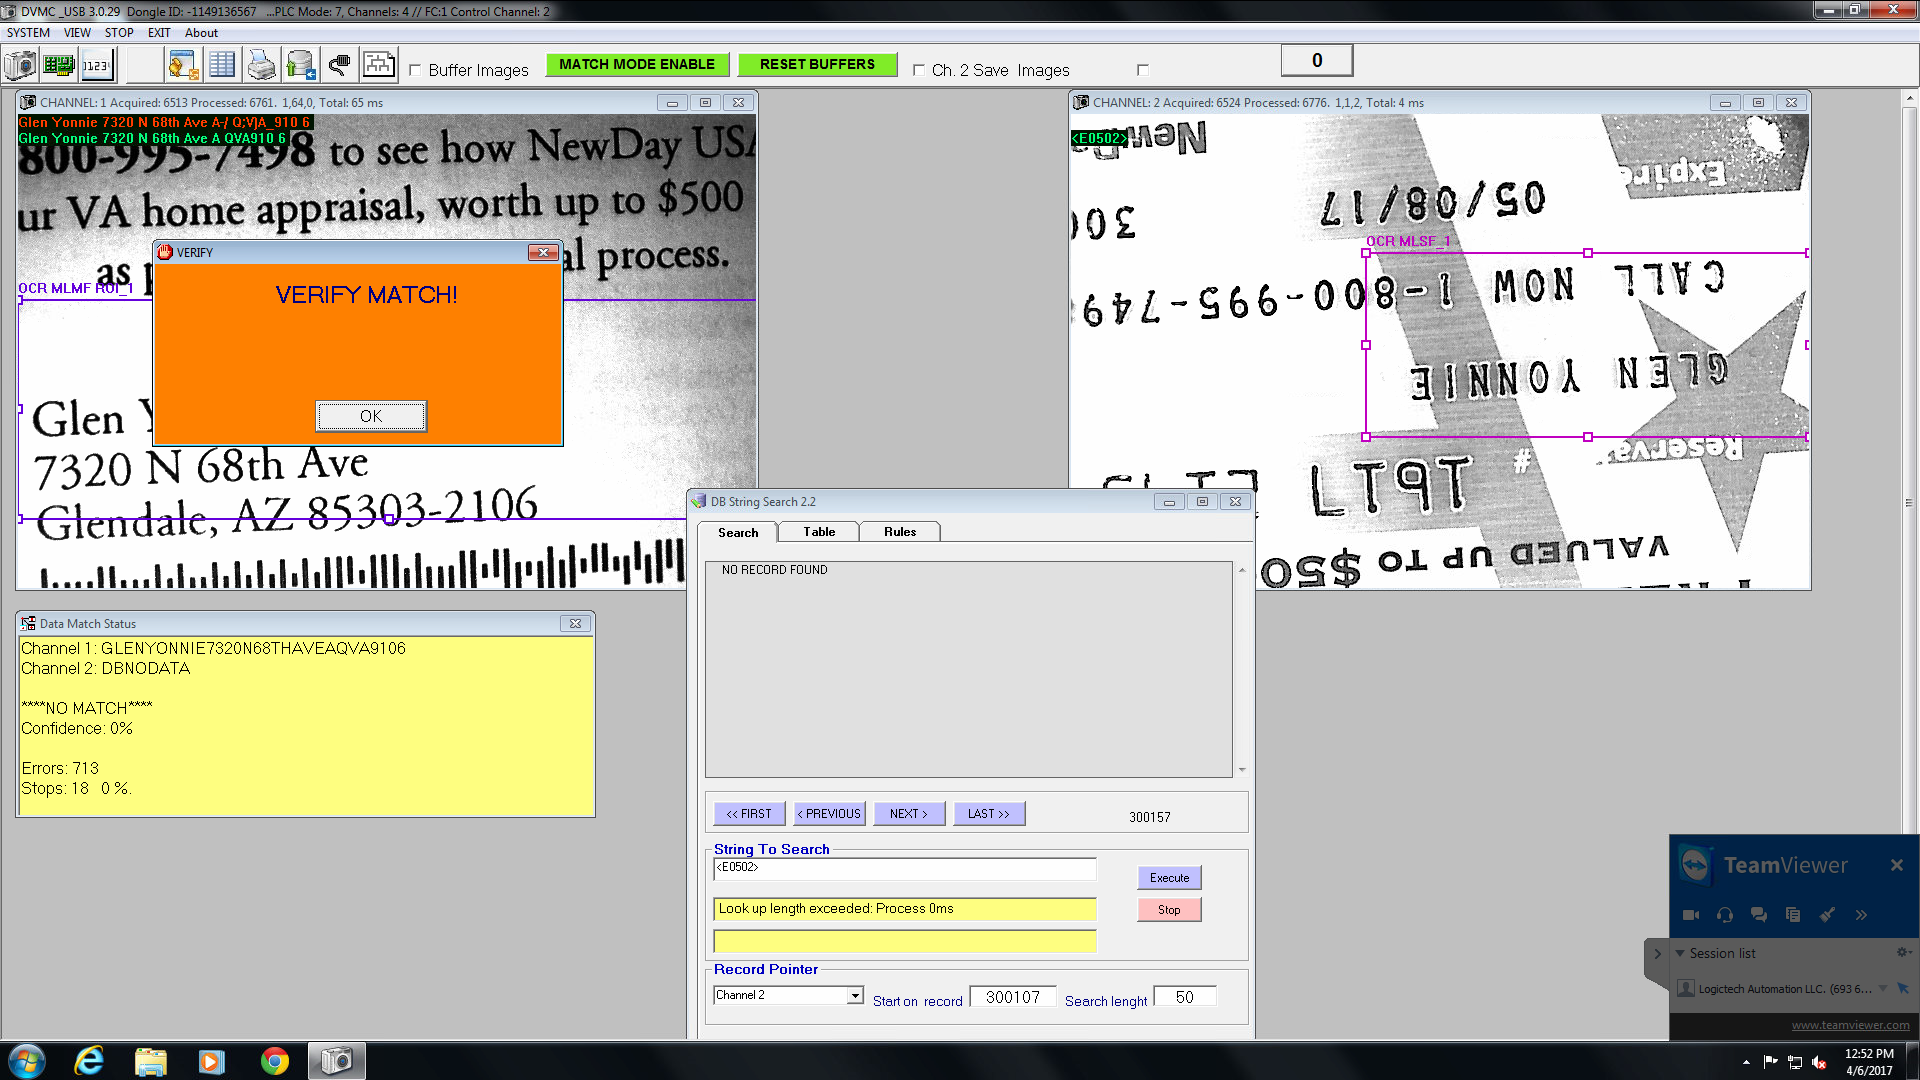Open the flowchart diagram icon
The width and height of the screenshot is (1920, 1080).
click(378, 66)
